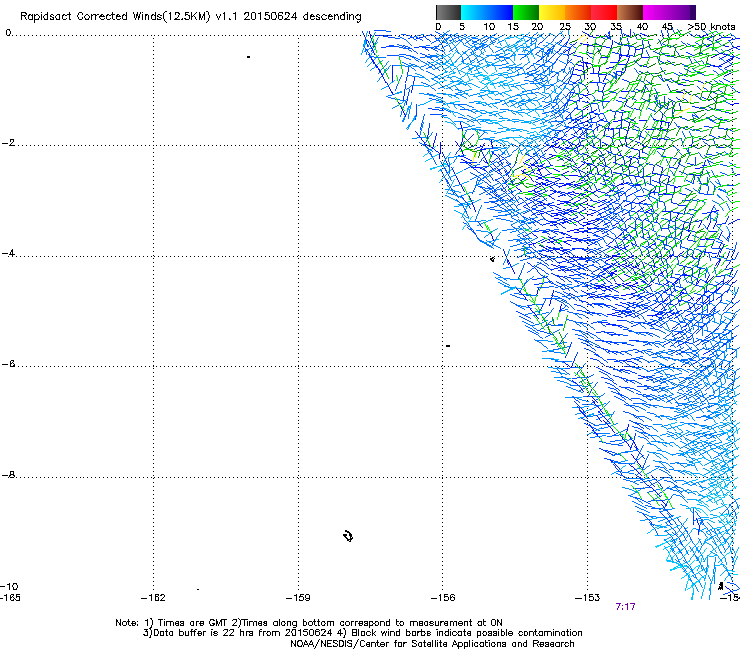Click the latitude label '-6'
Screen dimensions: 740x650
click(x=8, y=363)
